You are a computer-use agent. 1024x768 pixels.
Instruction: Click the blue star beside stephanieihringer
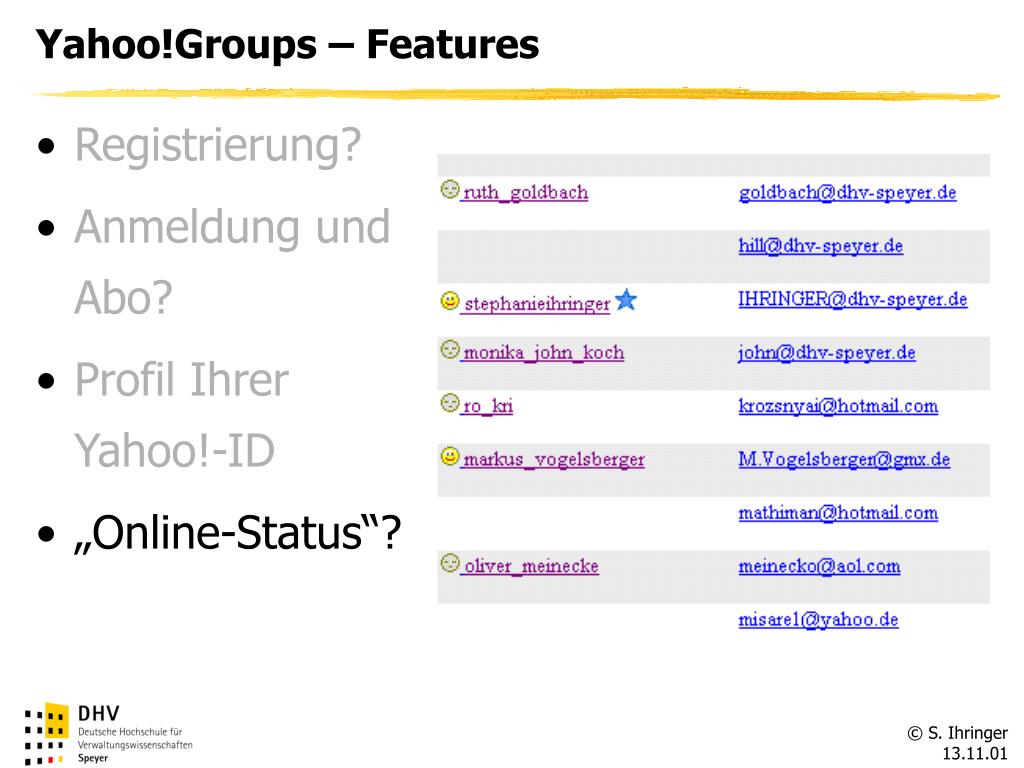[x=626, y=300]
